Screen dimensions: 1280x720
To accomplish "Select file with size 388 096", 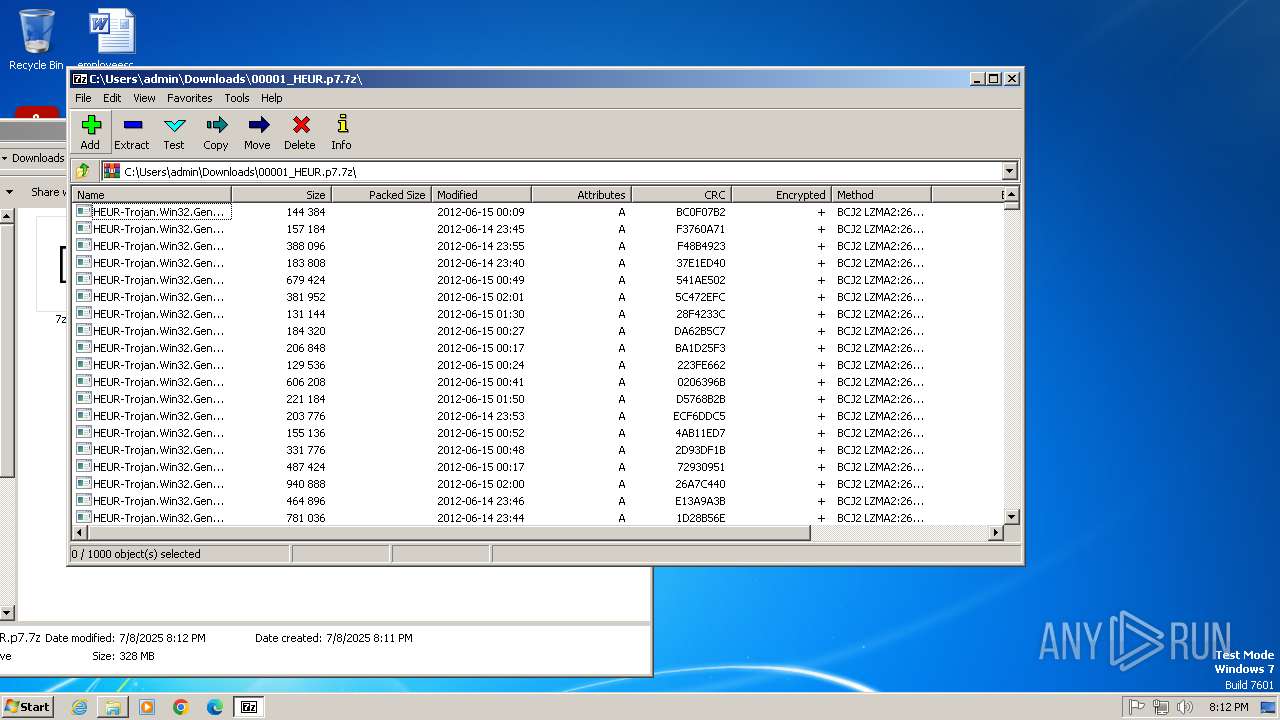I will pyautogui.click(x=538, y=246).
